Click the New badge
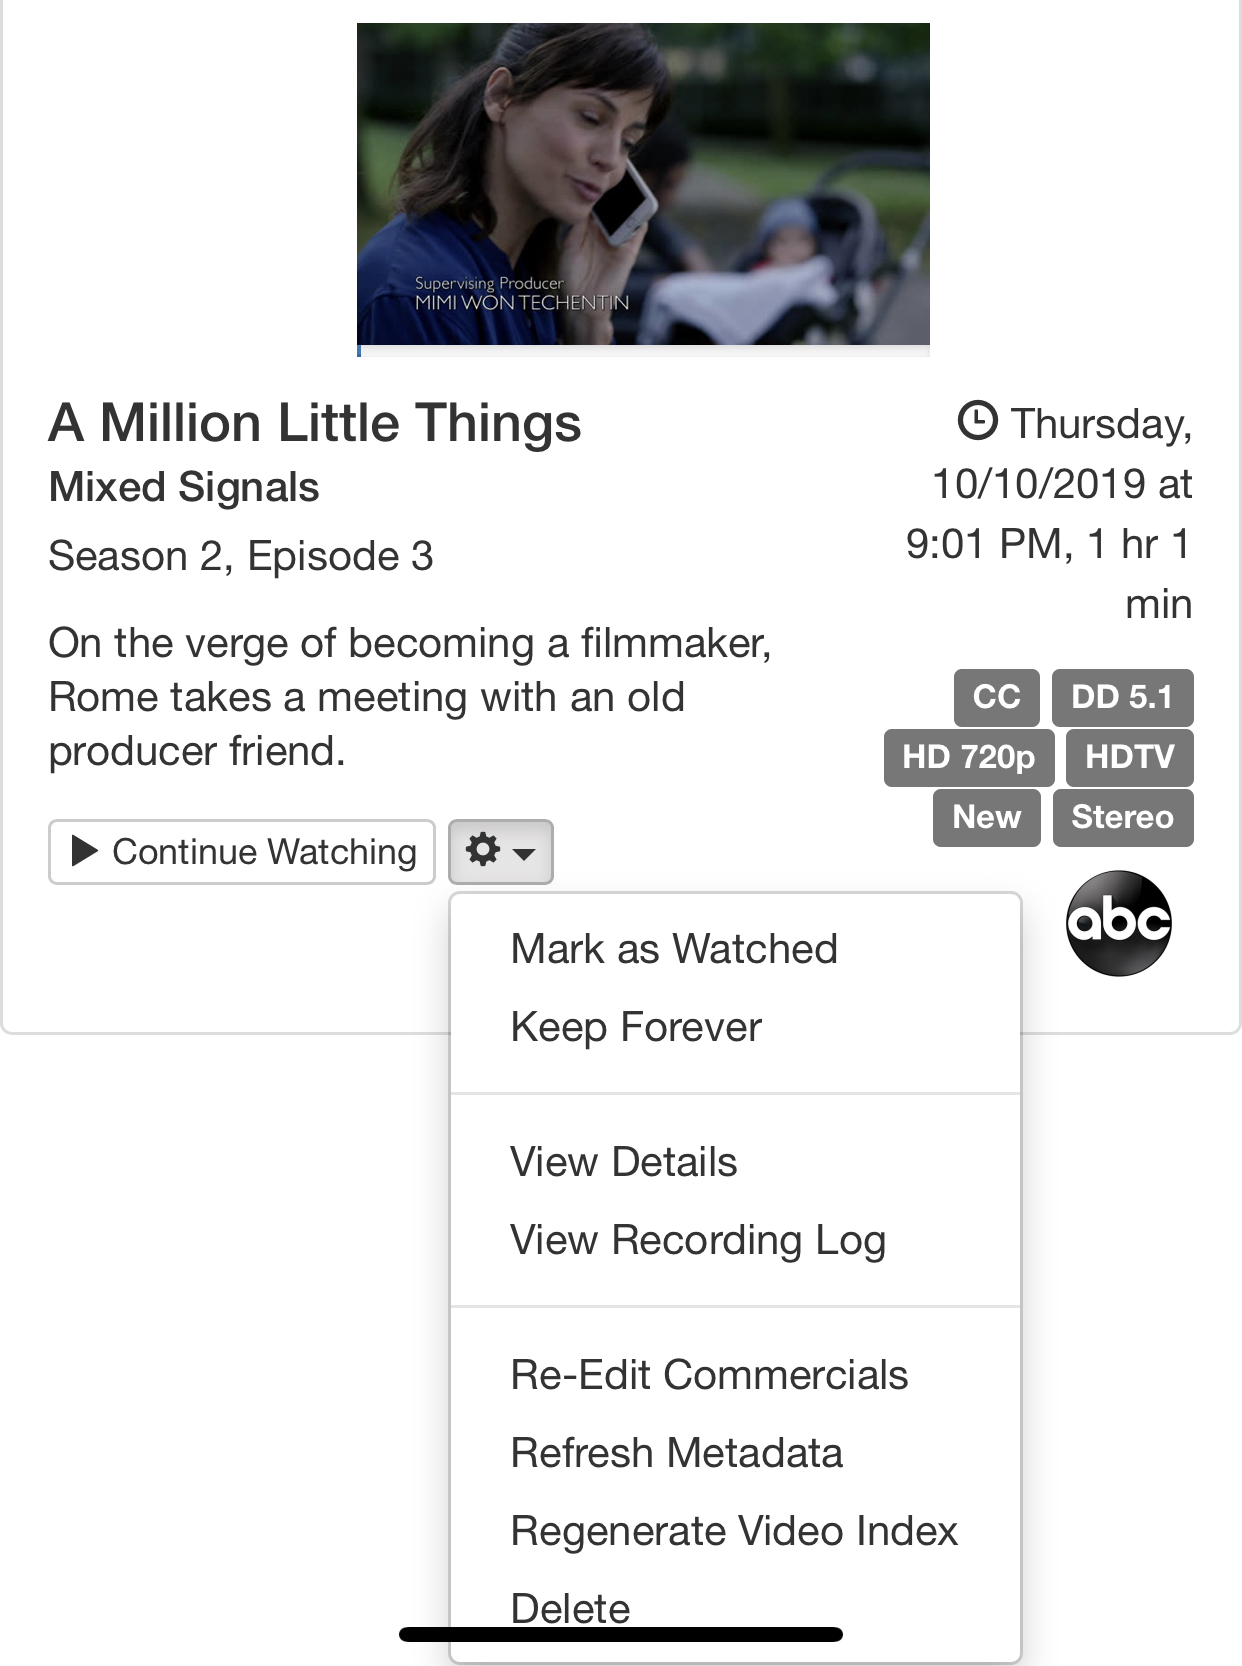Image resolution: width=1242 pixels, height=1666 pixels. pyautogui.click(x=986, y=817)
